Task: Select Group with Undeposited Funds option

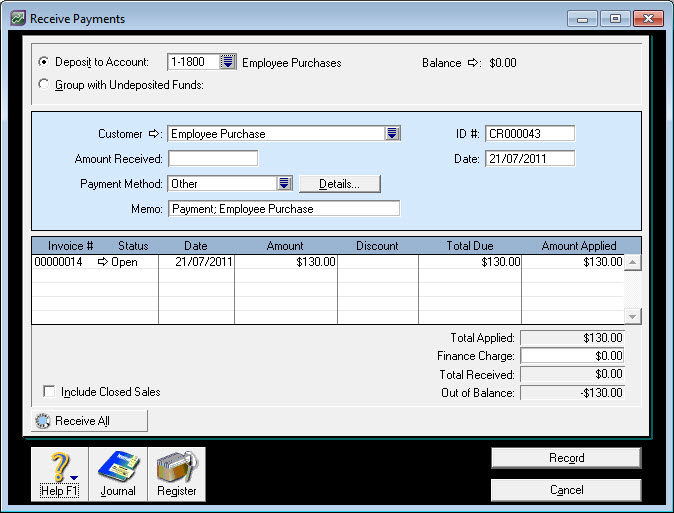Action: [x=43, y=85]
